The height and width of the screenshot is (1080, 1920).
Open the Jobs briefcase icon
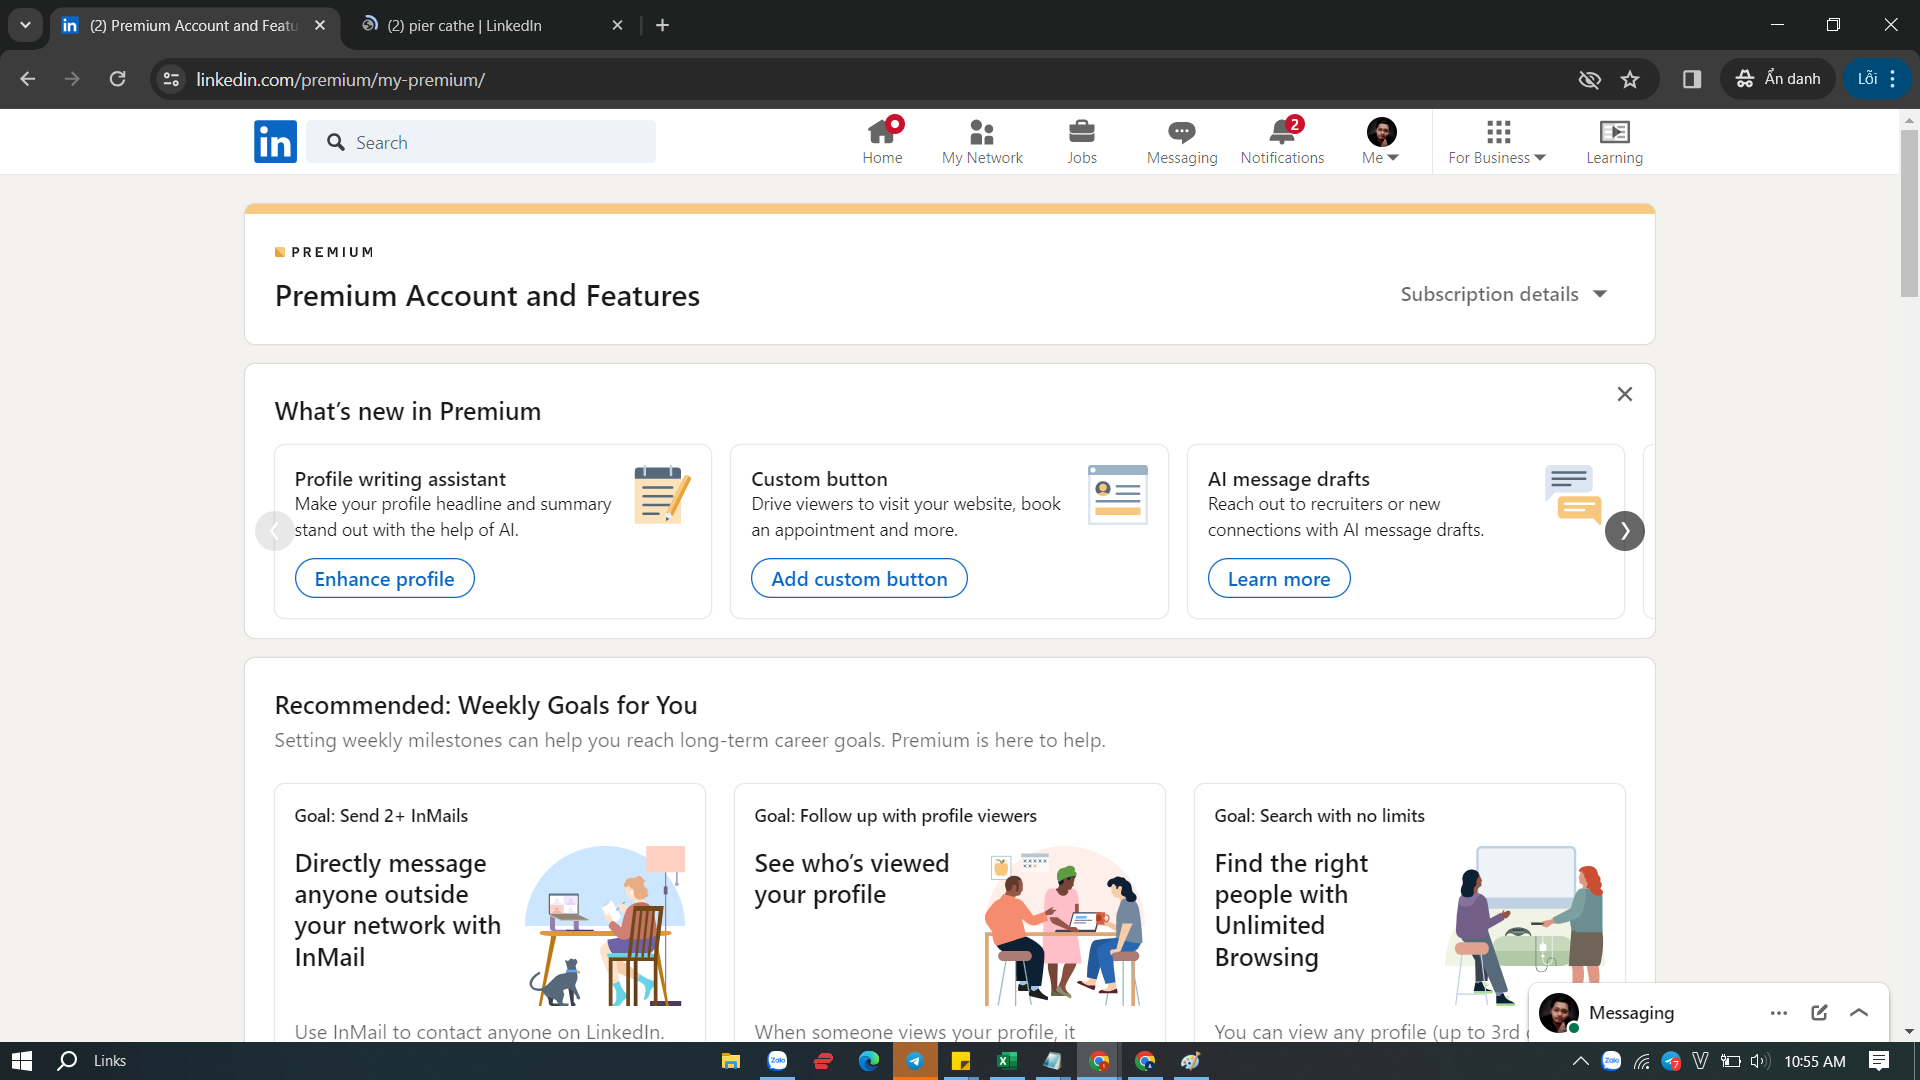(1082, 141)
